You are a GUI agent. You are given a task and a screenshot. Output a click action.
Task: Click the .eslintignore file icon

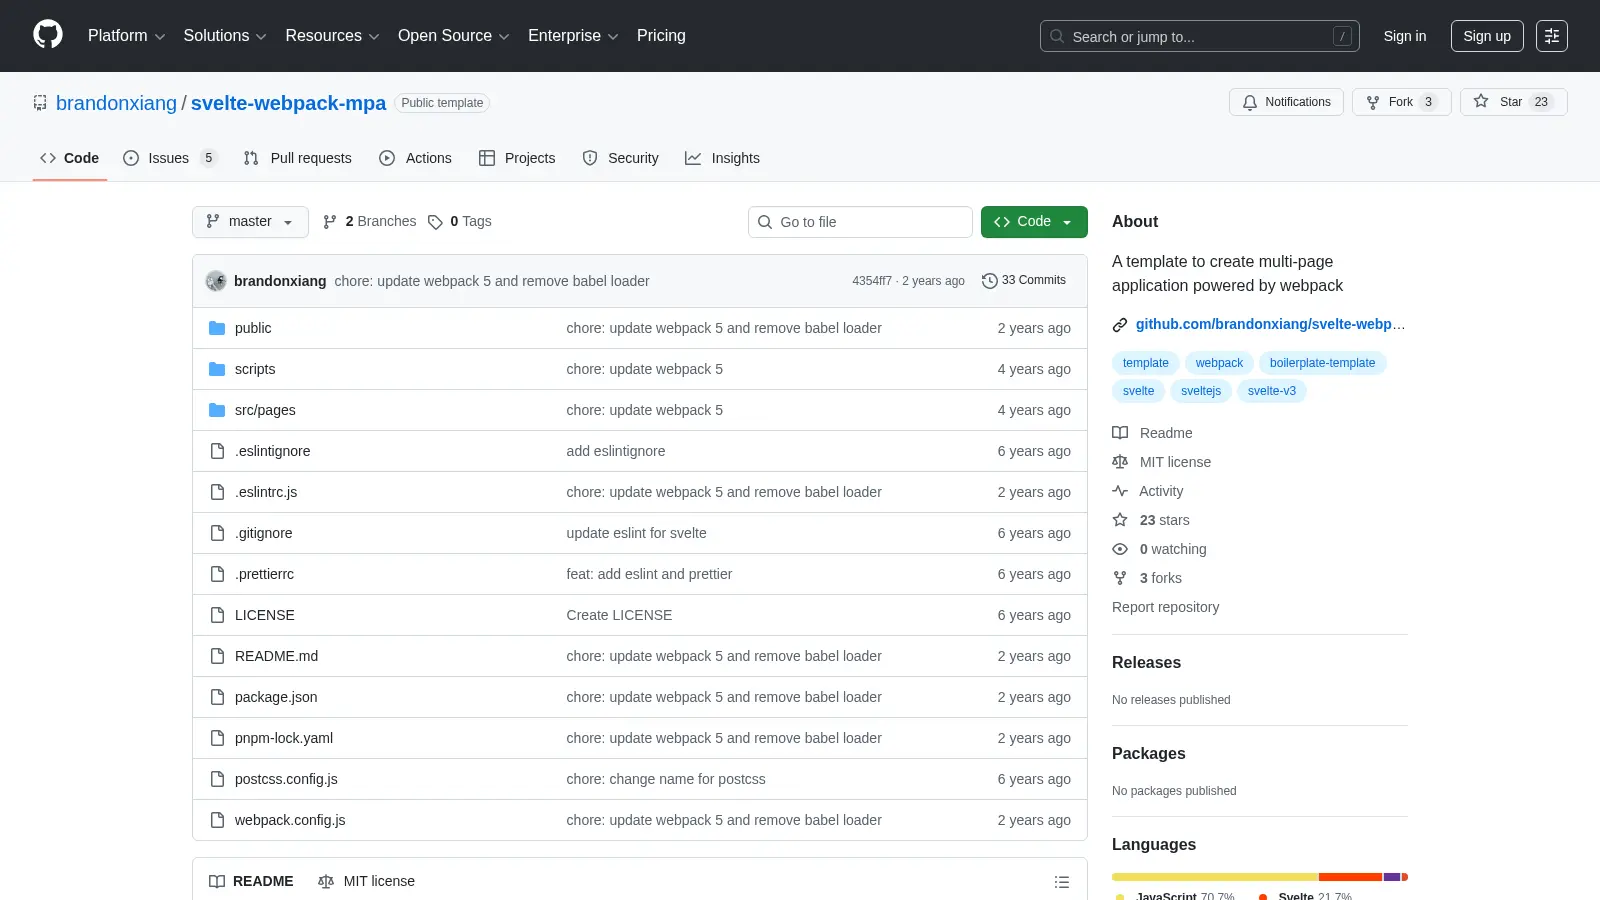pyautogui.click(x=217, y=451)
